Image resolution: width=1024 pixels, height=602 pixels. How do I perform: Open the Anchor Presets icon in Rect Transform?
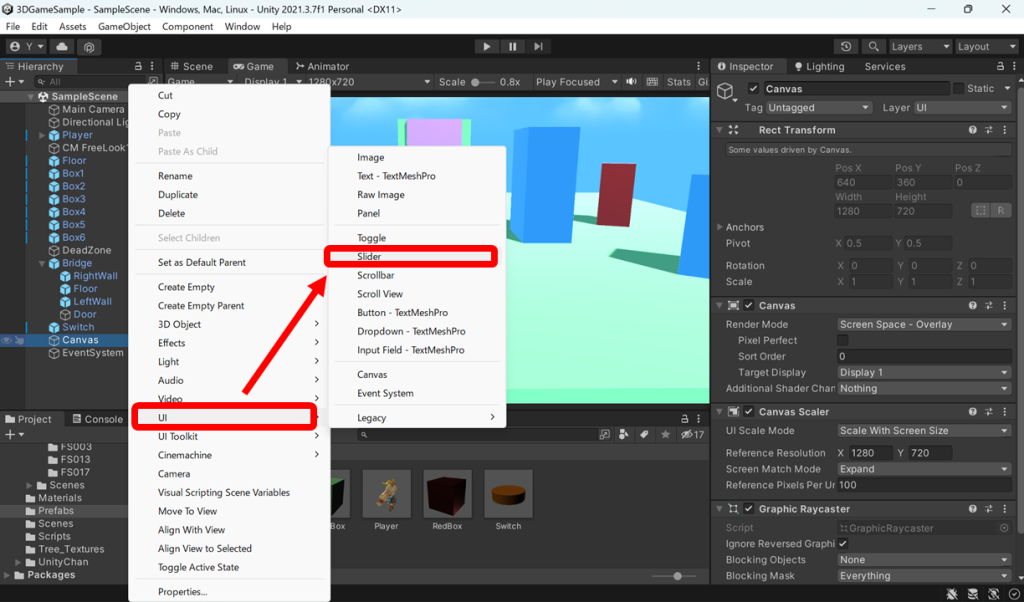(x=981, y=210)
